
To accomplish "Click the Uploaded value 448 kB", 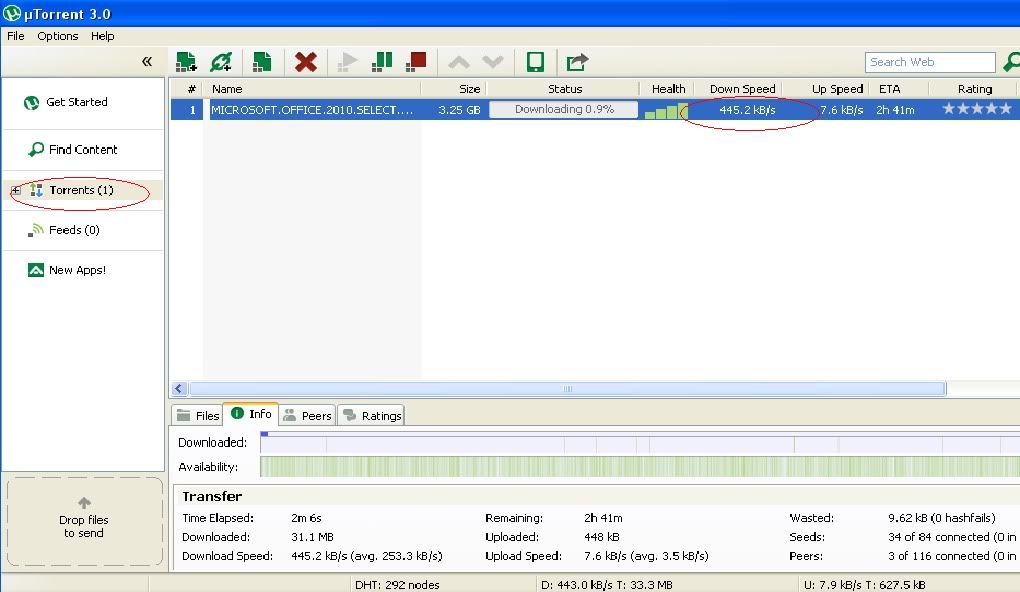I will point(602,537).
